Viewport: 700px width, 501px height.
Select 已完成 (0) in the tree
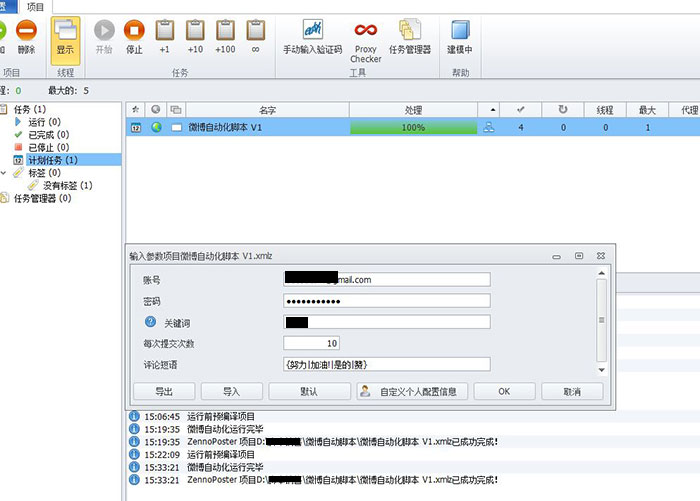(49, 134)
